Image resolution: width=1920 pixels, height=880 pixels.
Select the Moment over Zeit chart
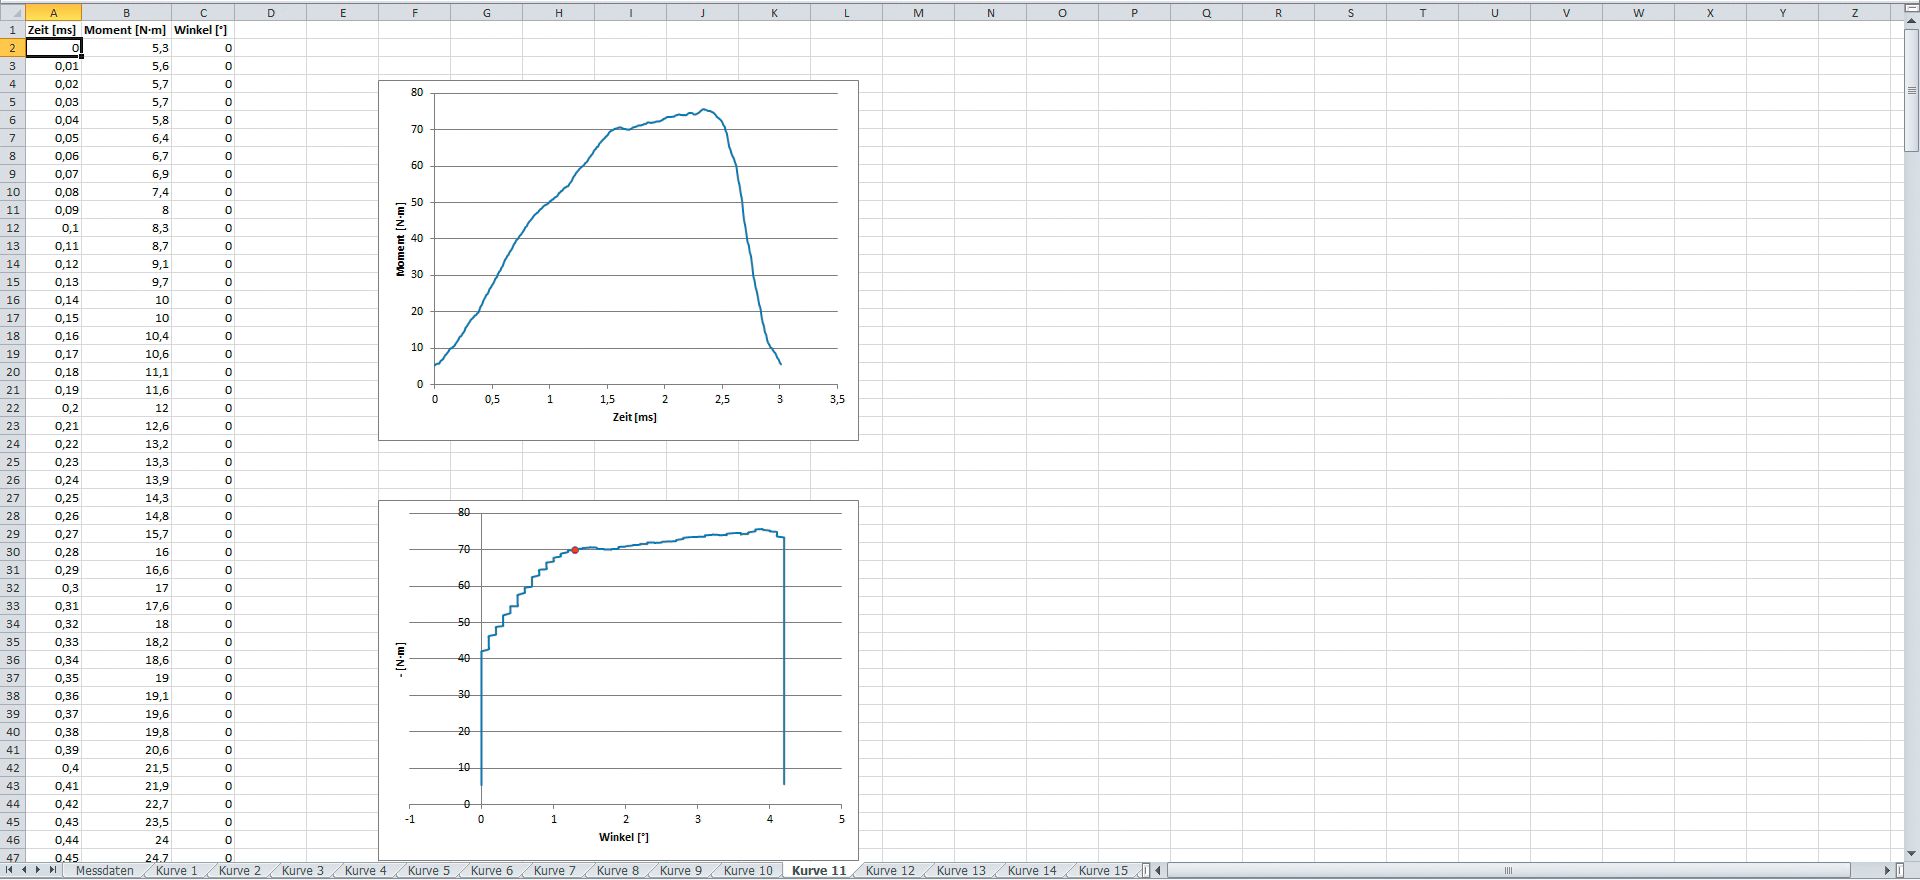click(x=618, y=260)
